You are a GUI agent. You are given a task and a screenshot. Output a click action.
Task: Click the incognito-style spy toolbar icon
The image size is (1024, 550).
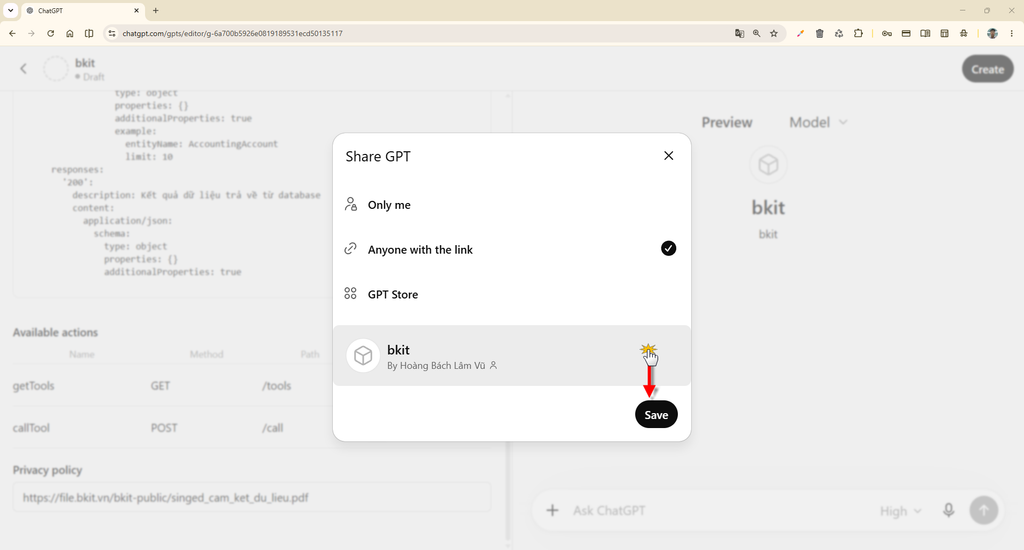(964, 33)
